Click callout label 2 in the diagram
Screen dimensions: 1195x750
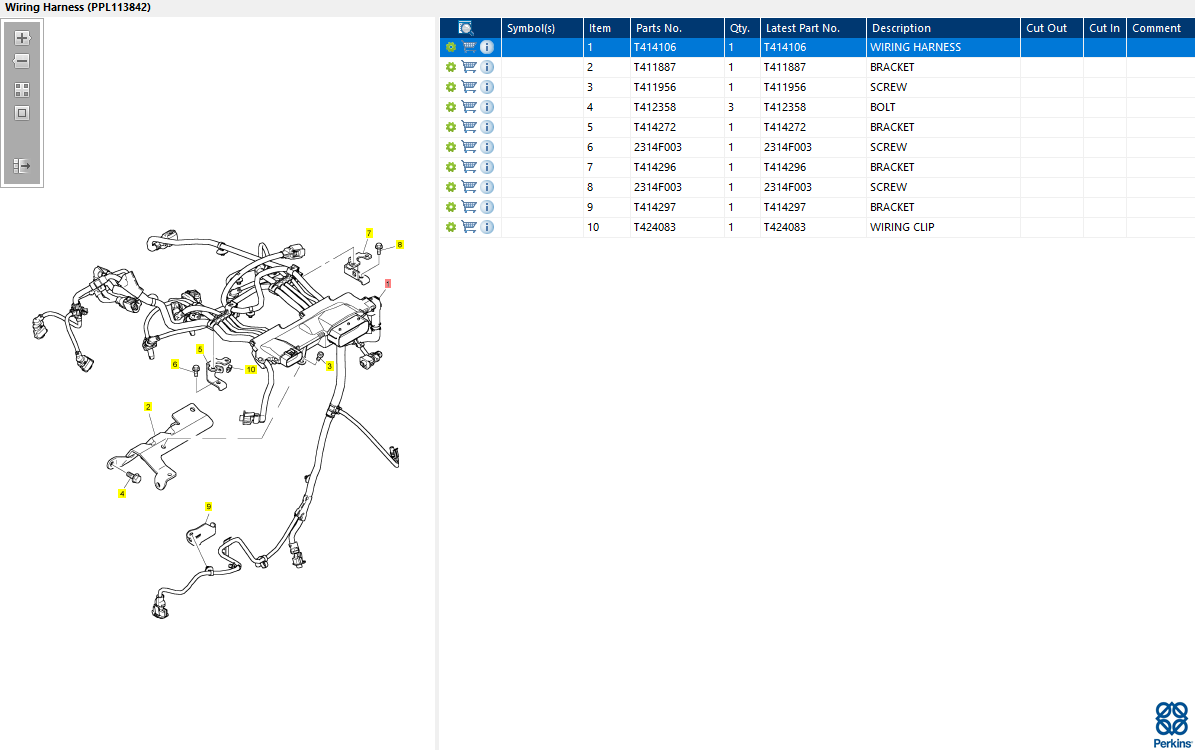148,407
